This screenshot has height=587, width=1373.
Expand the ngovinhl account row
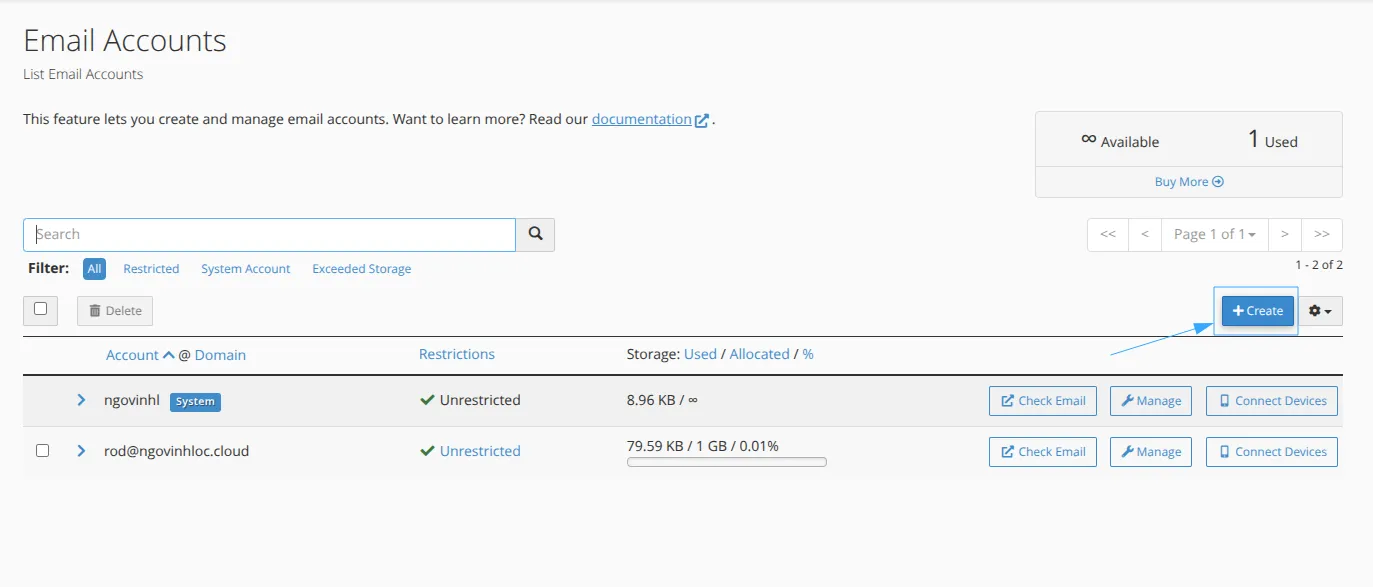coord(82,400)
